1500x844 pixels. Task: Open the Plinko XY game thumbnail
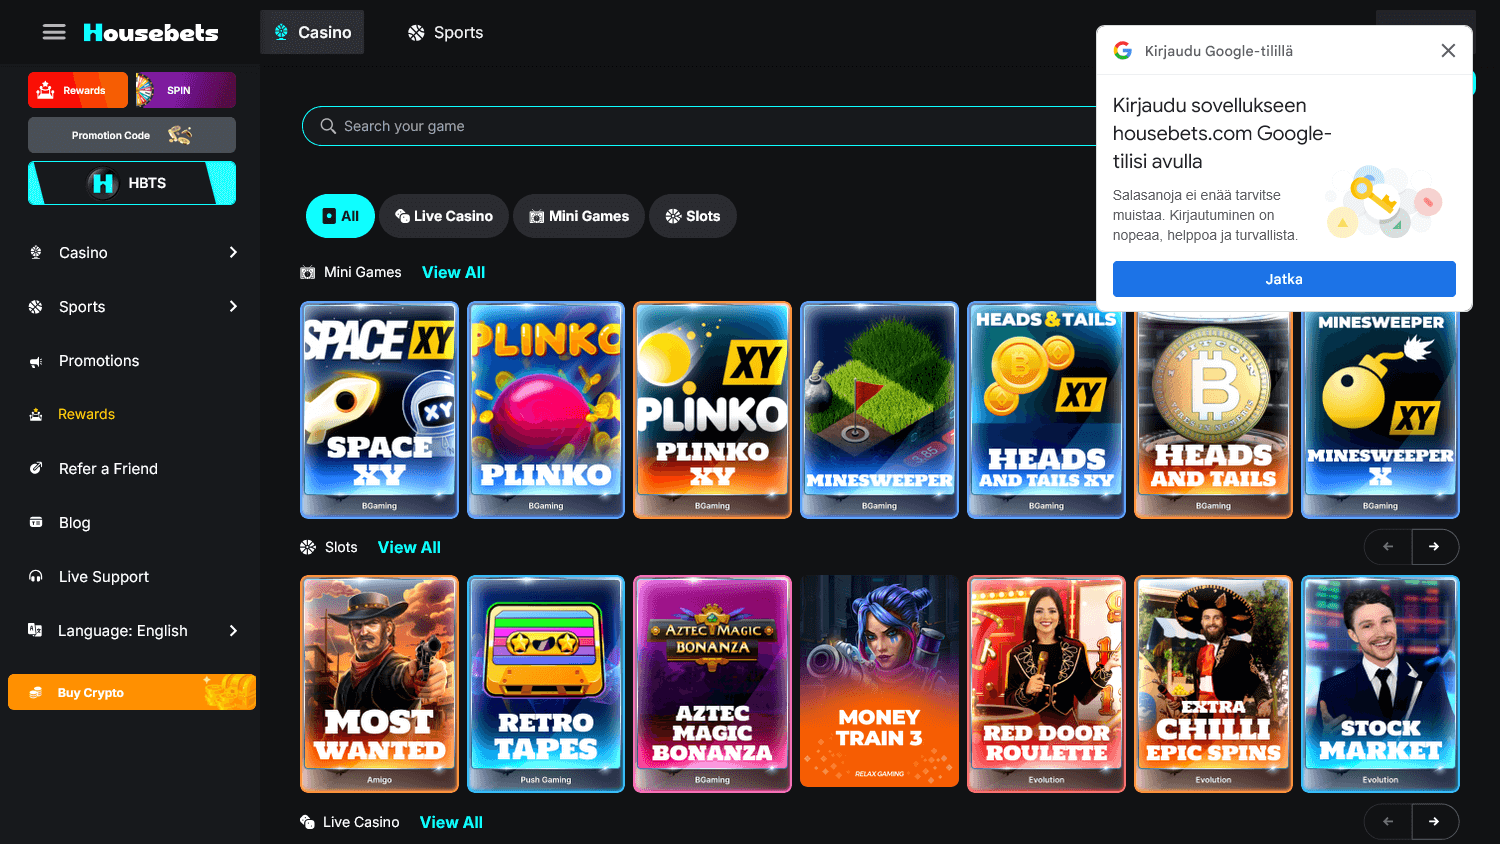[x=712, y=410]
